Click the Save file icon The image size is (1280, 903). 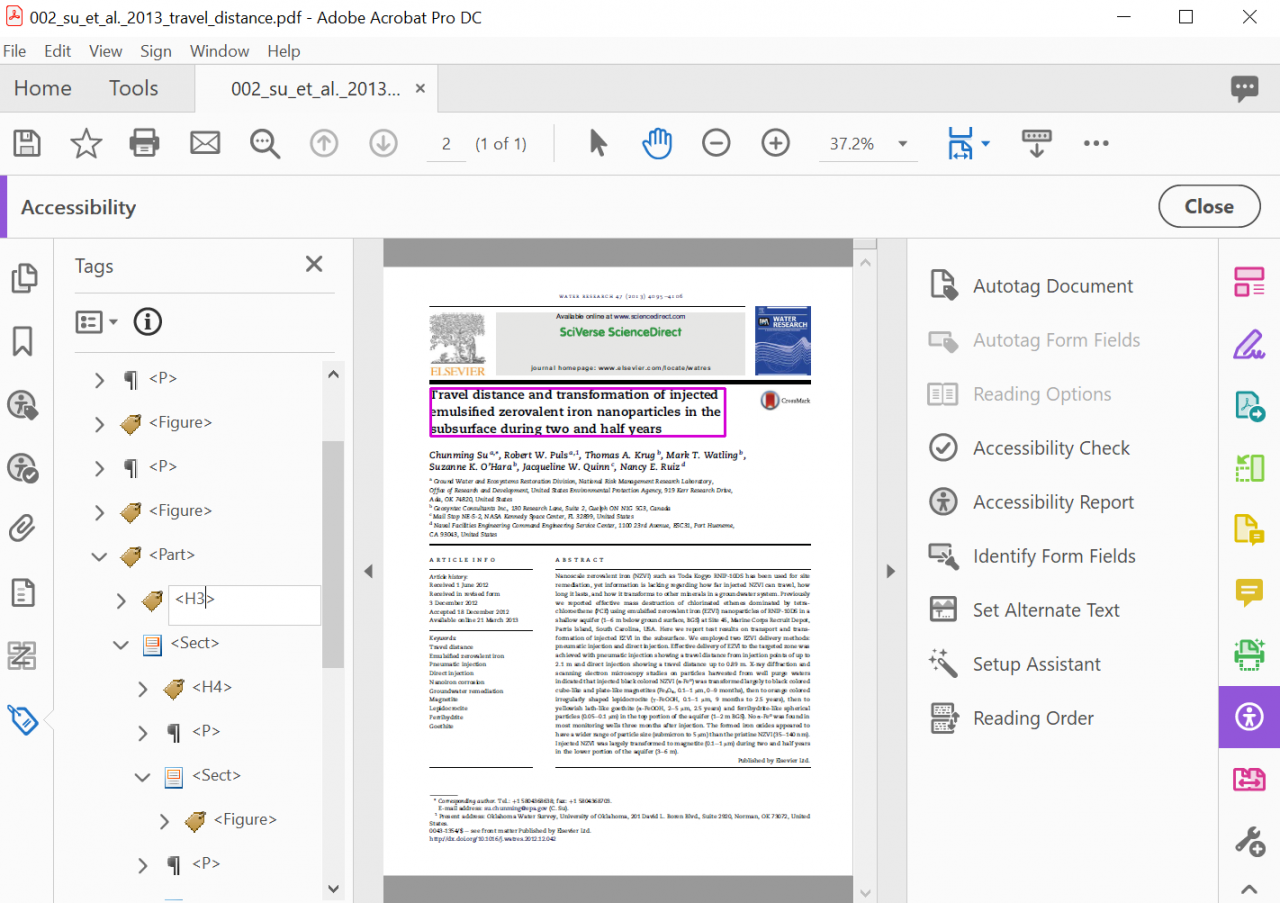26,143
